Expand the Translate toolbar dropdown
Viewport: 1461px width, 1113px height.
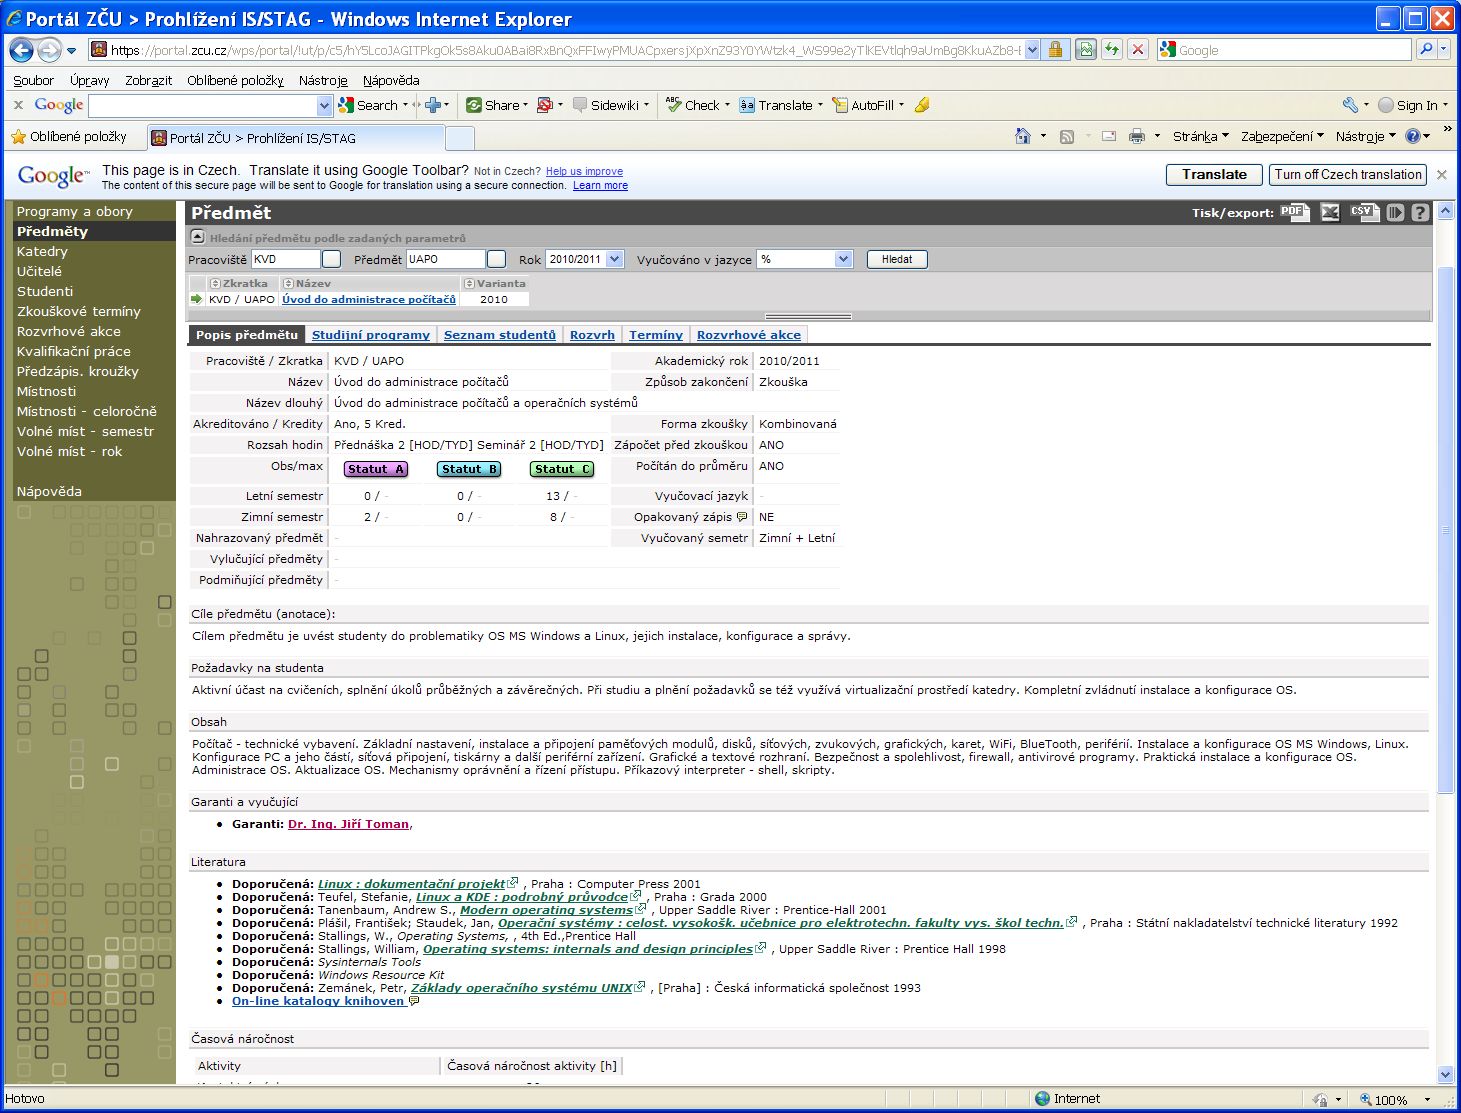click(820, 105)
